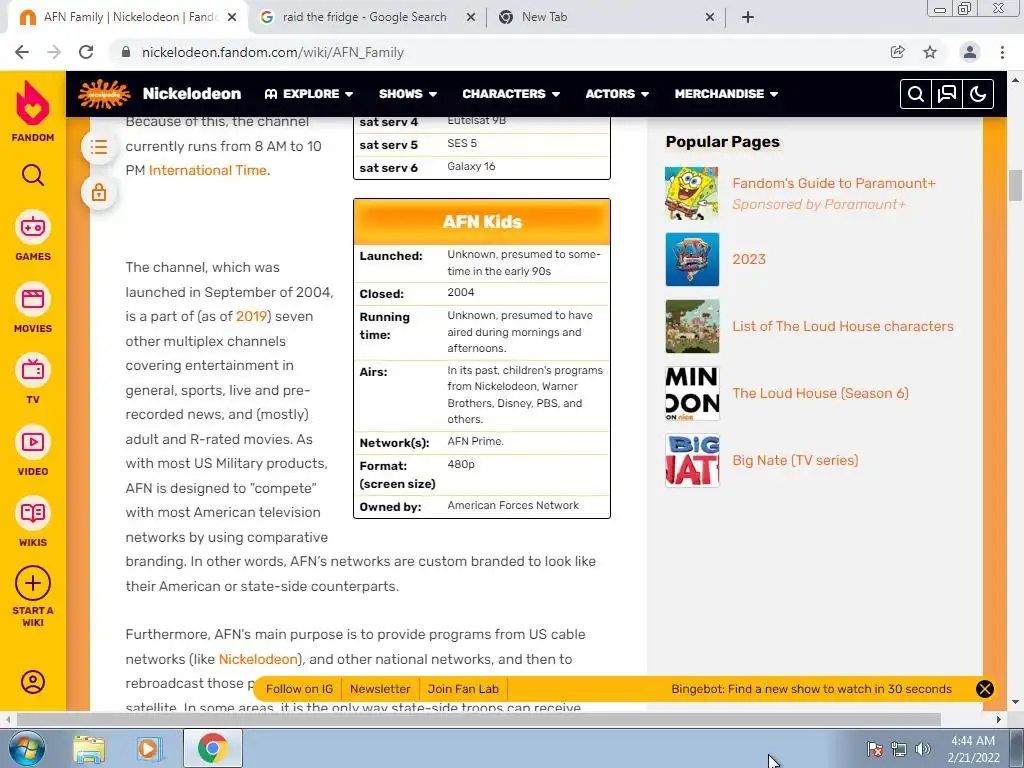Click Bingebot find a new show text
The image size is (1024, 768).
click(811, 689)
